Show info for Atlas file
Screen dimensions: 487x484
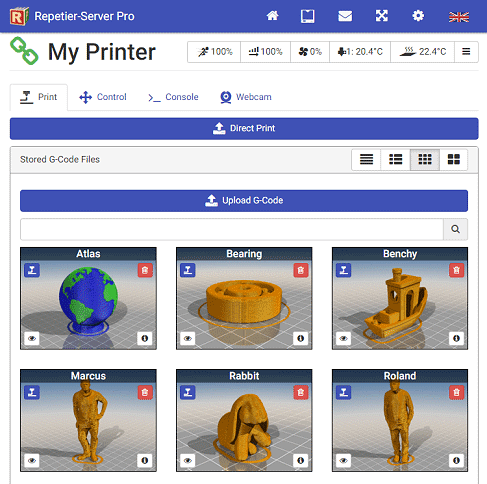[x=145, y=338]
